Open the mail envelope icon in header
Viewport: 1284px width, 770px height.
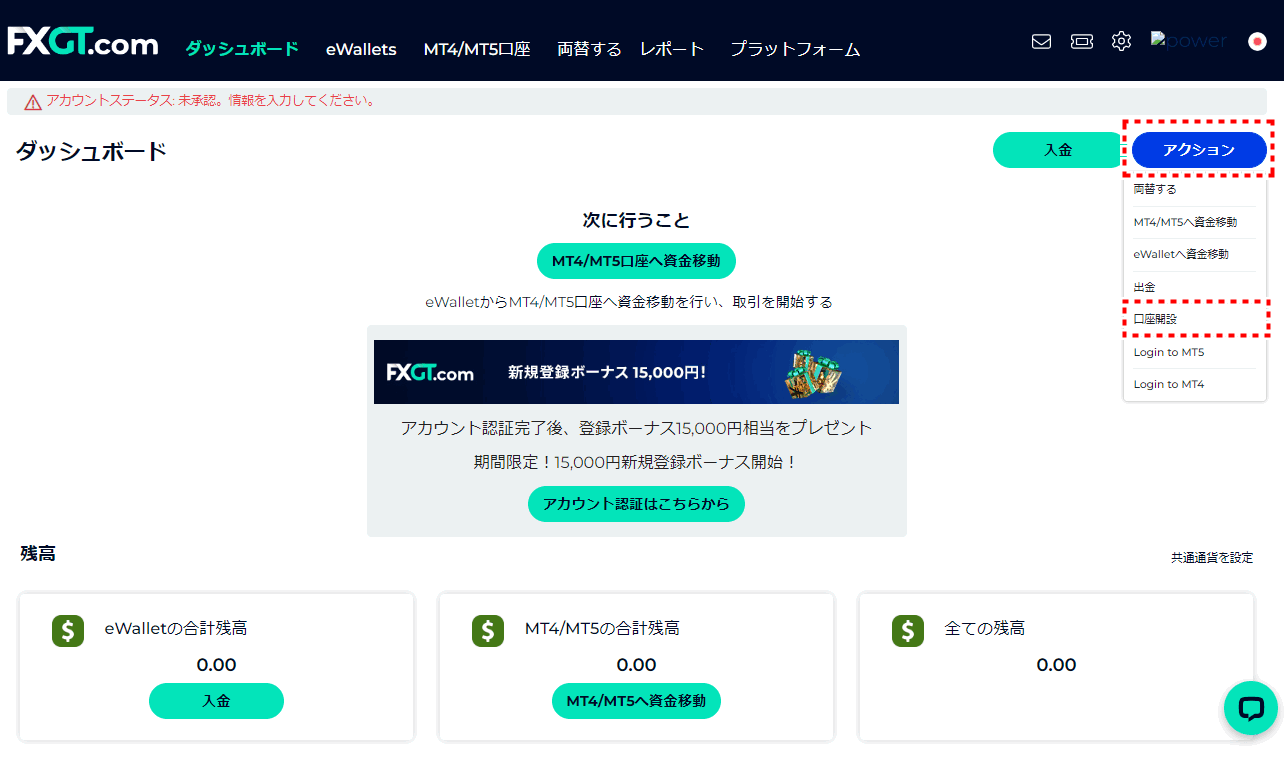point(1041,41)
